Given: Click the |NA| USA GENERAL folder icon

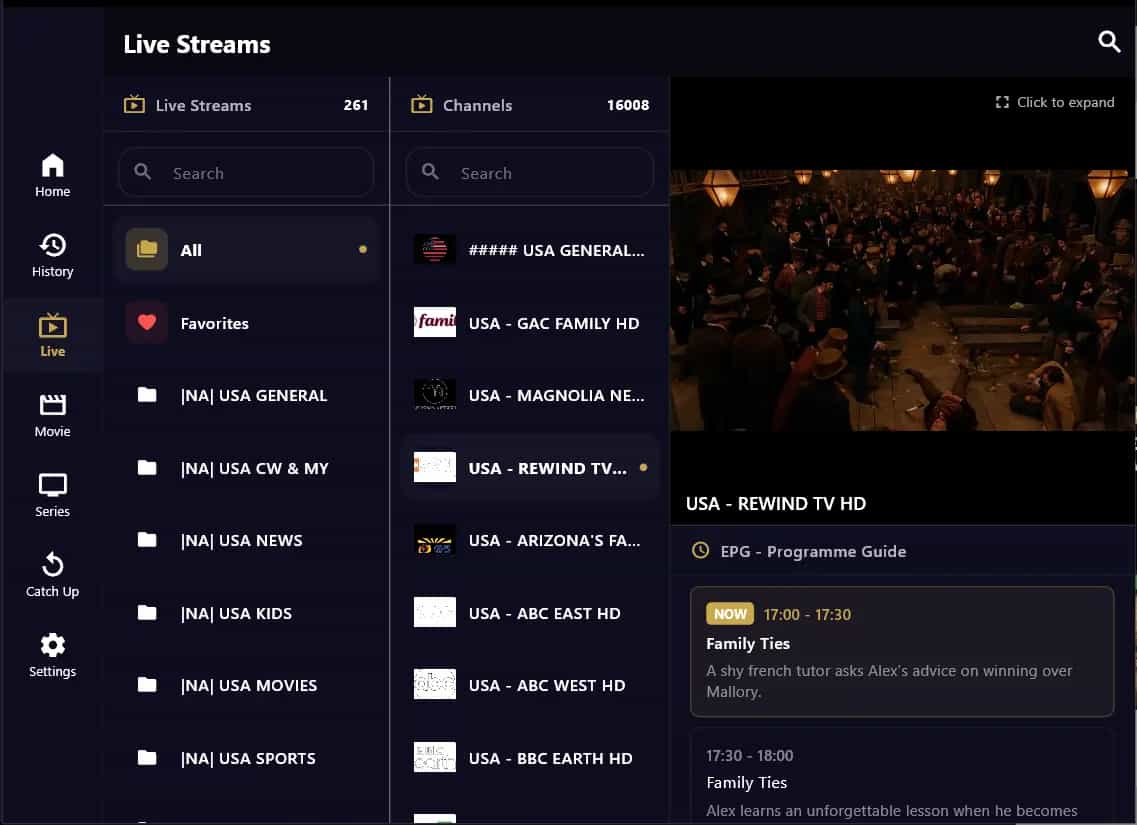Looking at the screenshot, I should pyautogui.click(x=147, y=394).
